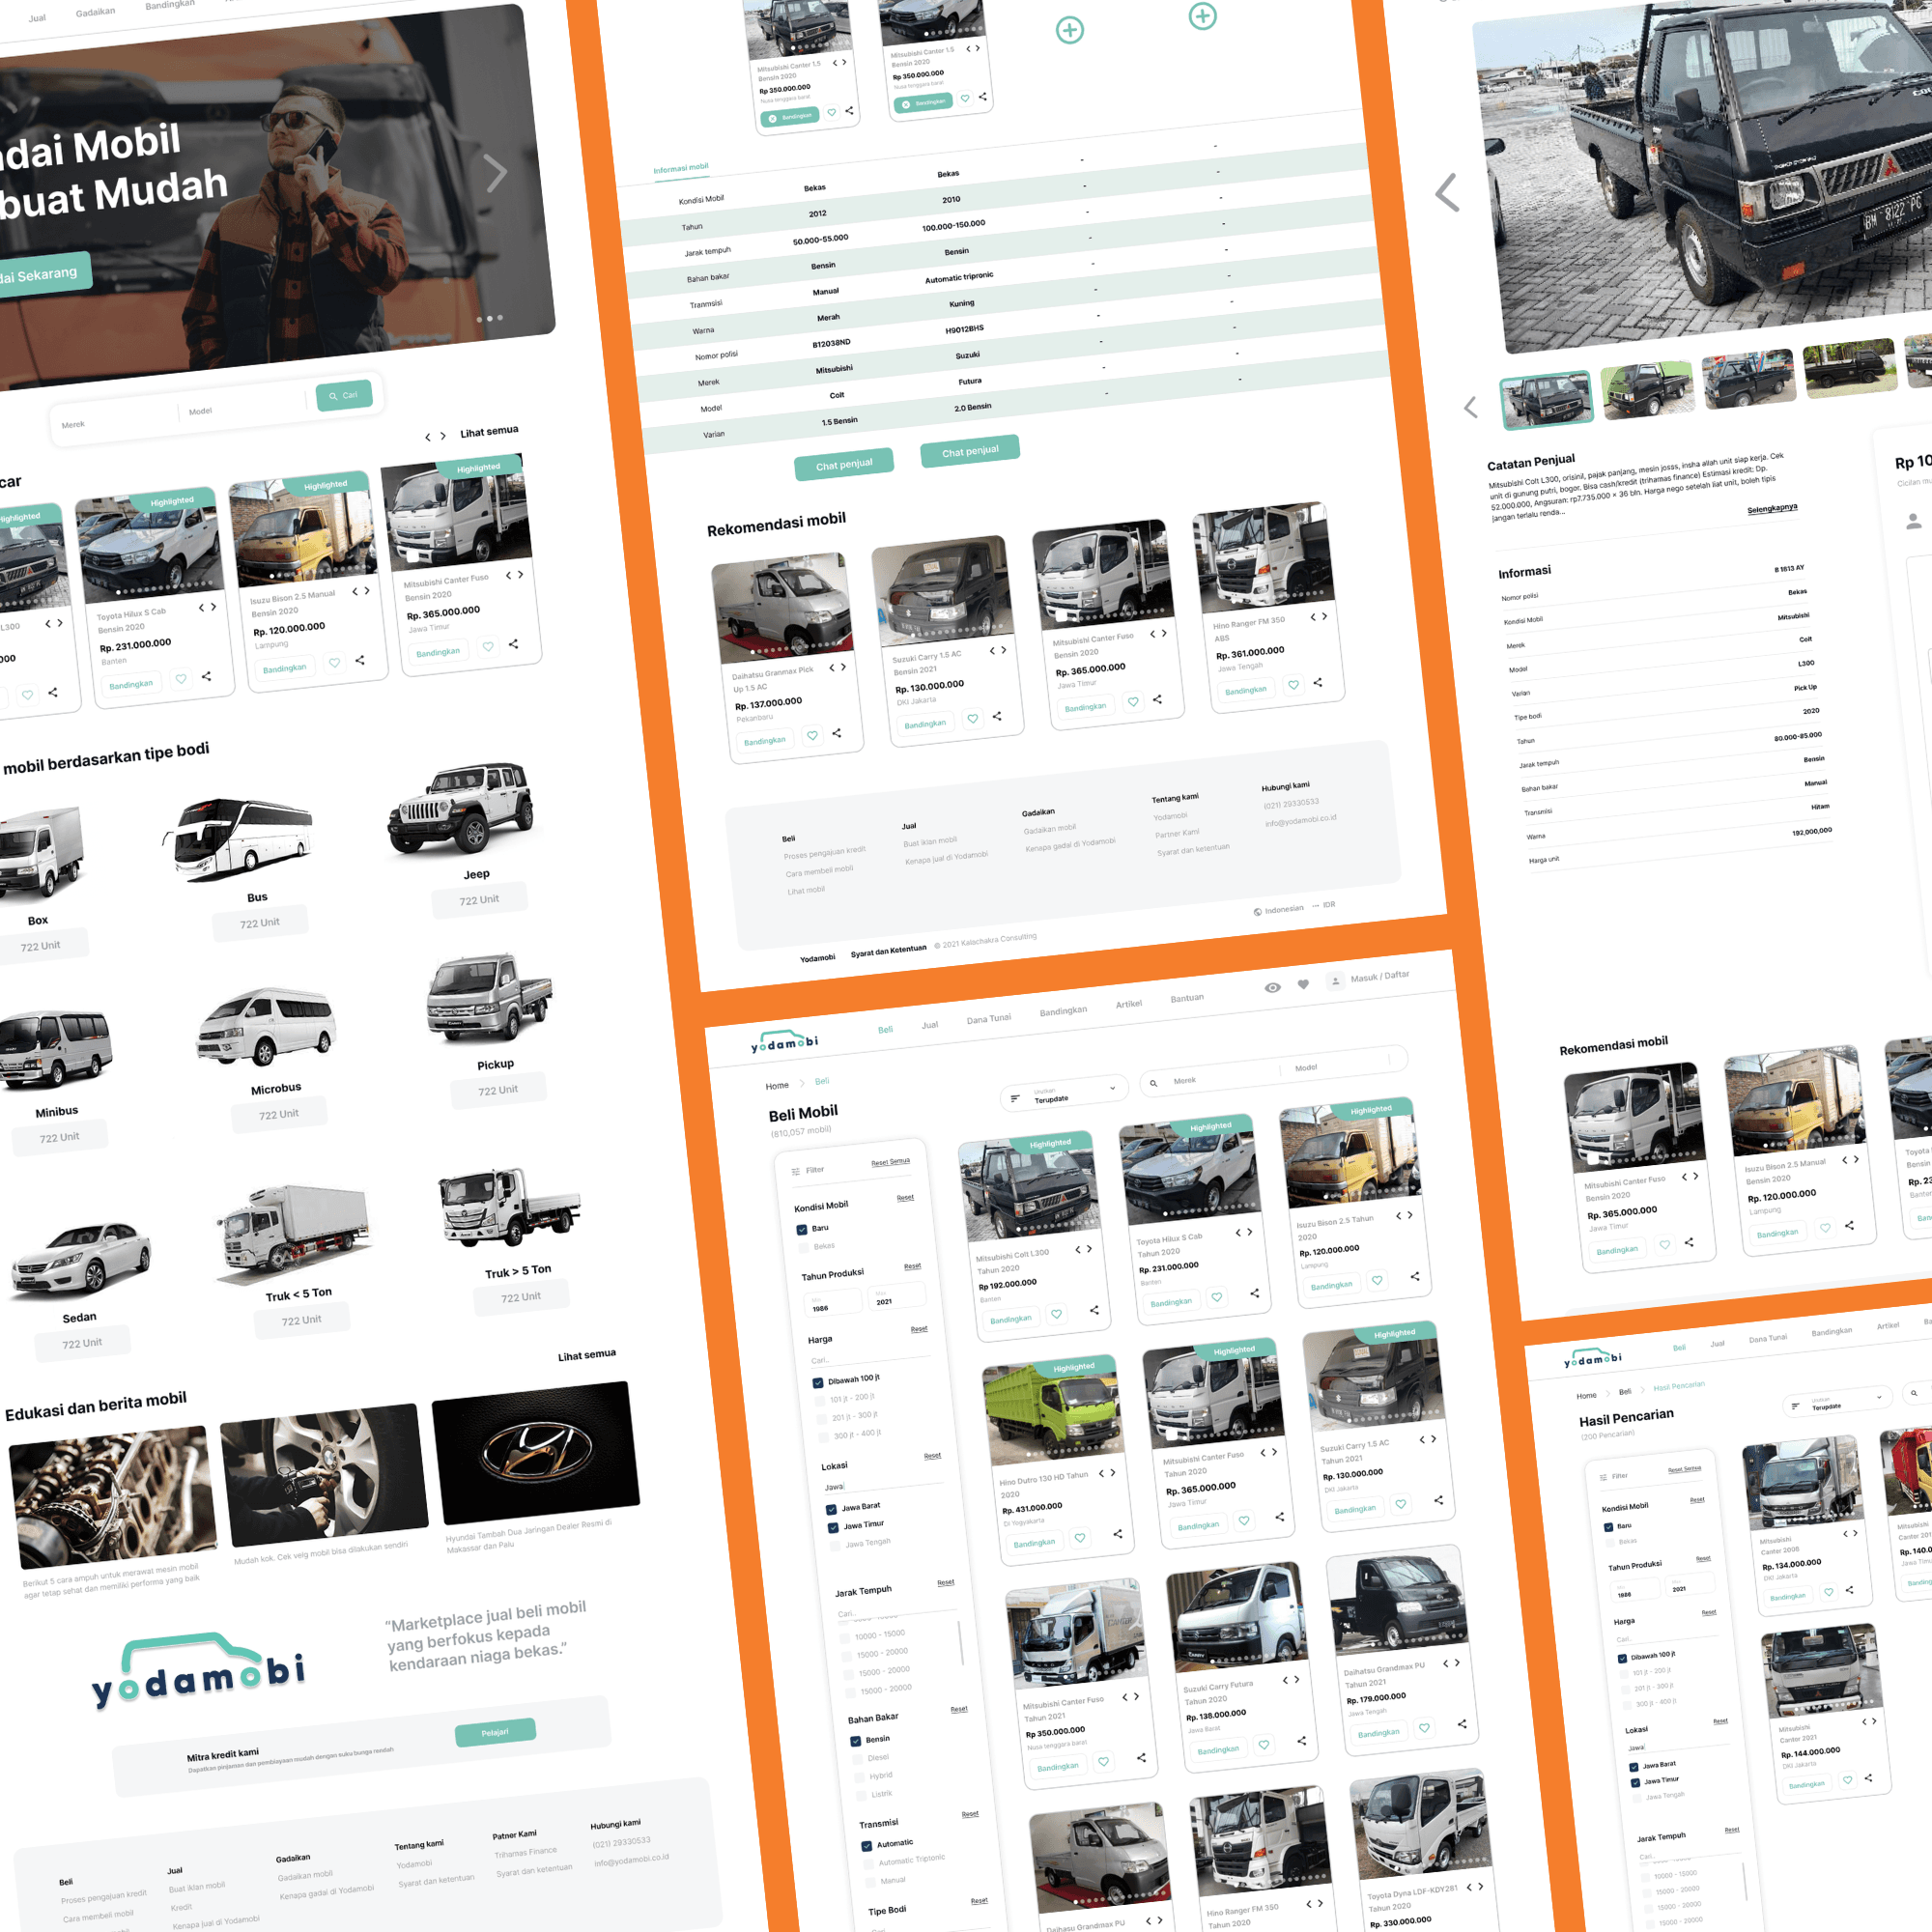1932x1932 pixels.
Task: Uncheck Bensin in Beli Mobil Bahan Bakar filter
Action: click(856, 1741)
